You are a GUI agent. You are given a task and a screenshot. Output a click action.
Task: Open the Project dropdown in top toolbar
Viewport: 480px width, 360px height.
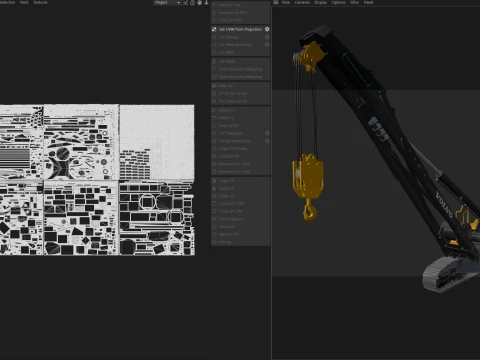167,3
